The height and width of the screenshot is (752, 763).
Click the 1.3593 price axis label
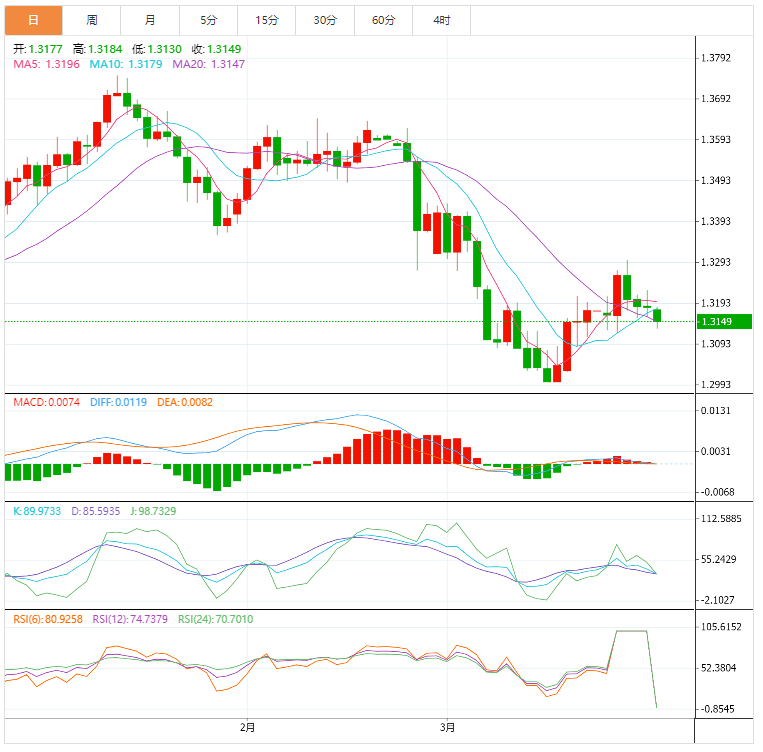tap(715, 140)
